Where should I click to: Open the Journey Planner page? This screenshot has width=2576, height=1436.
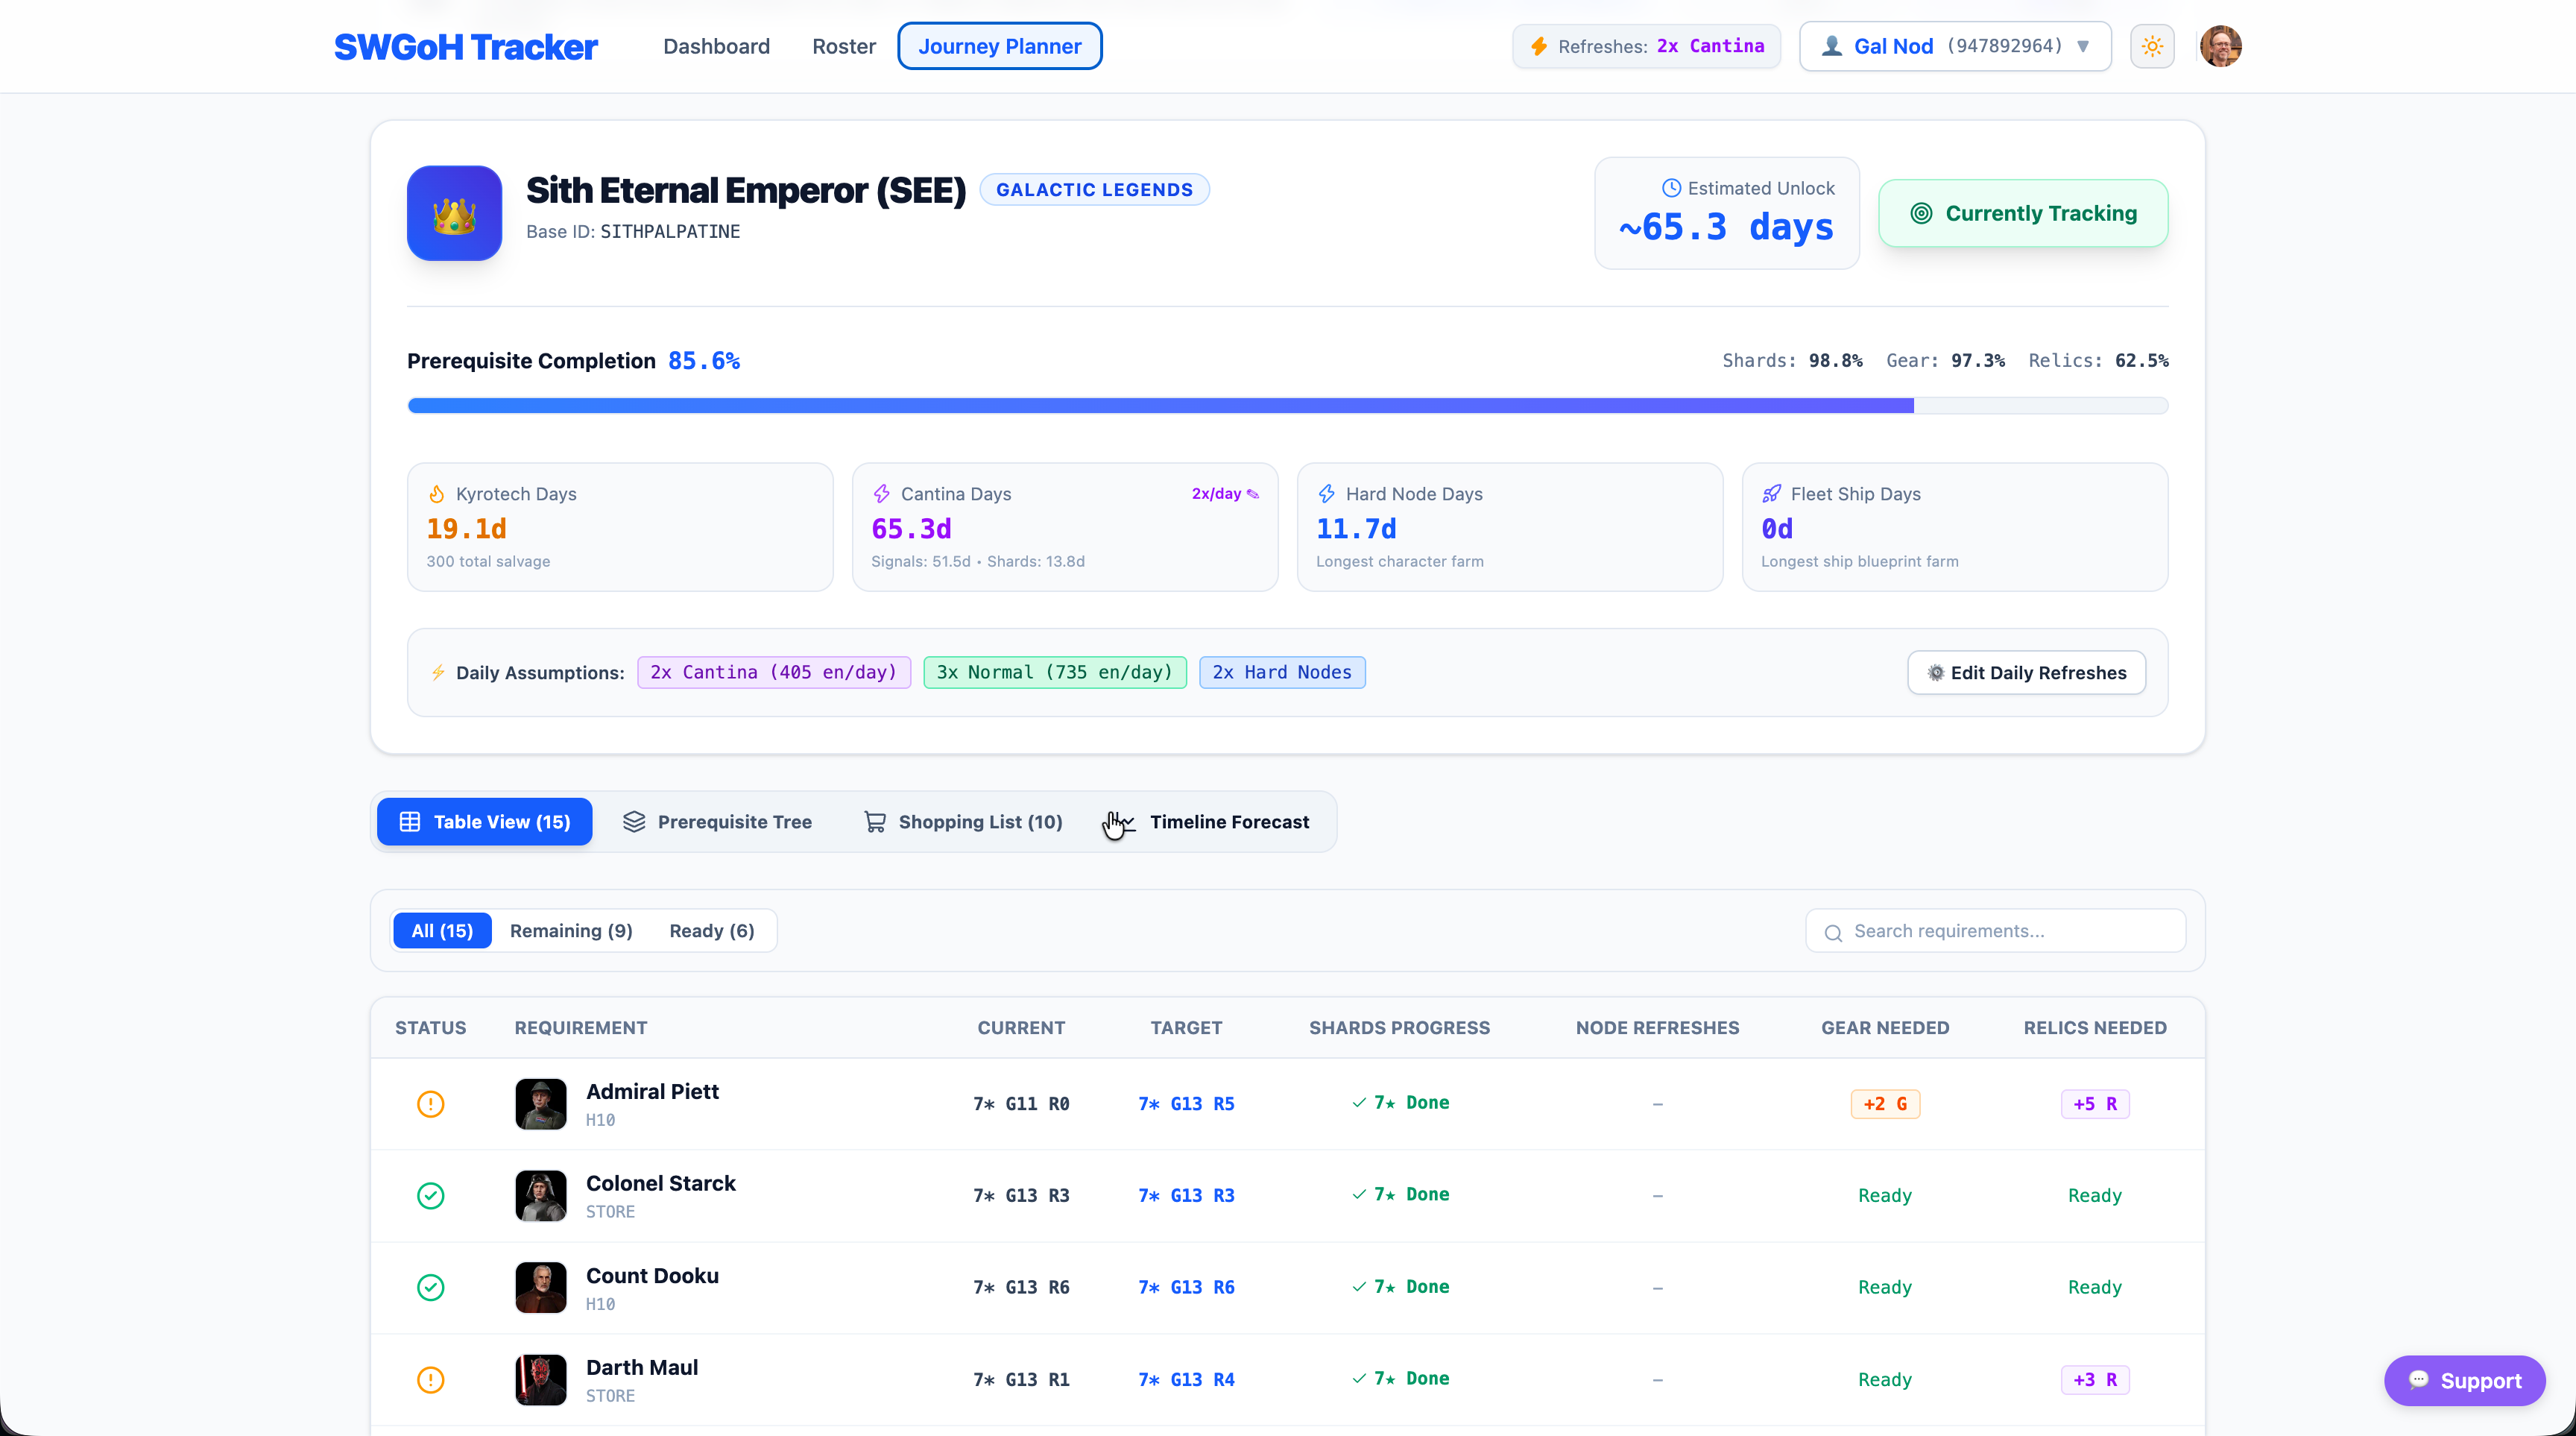coord(1000,46)
